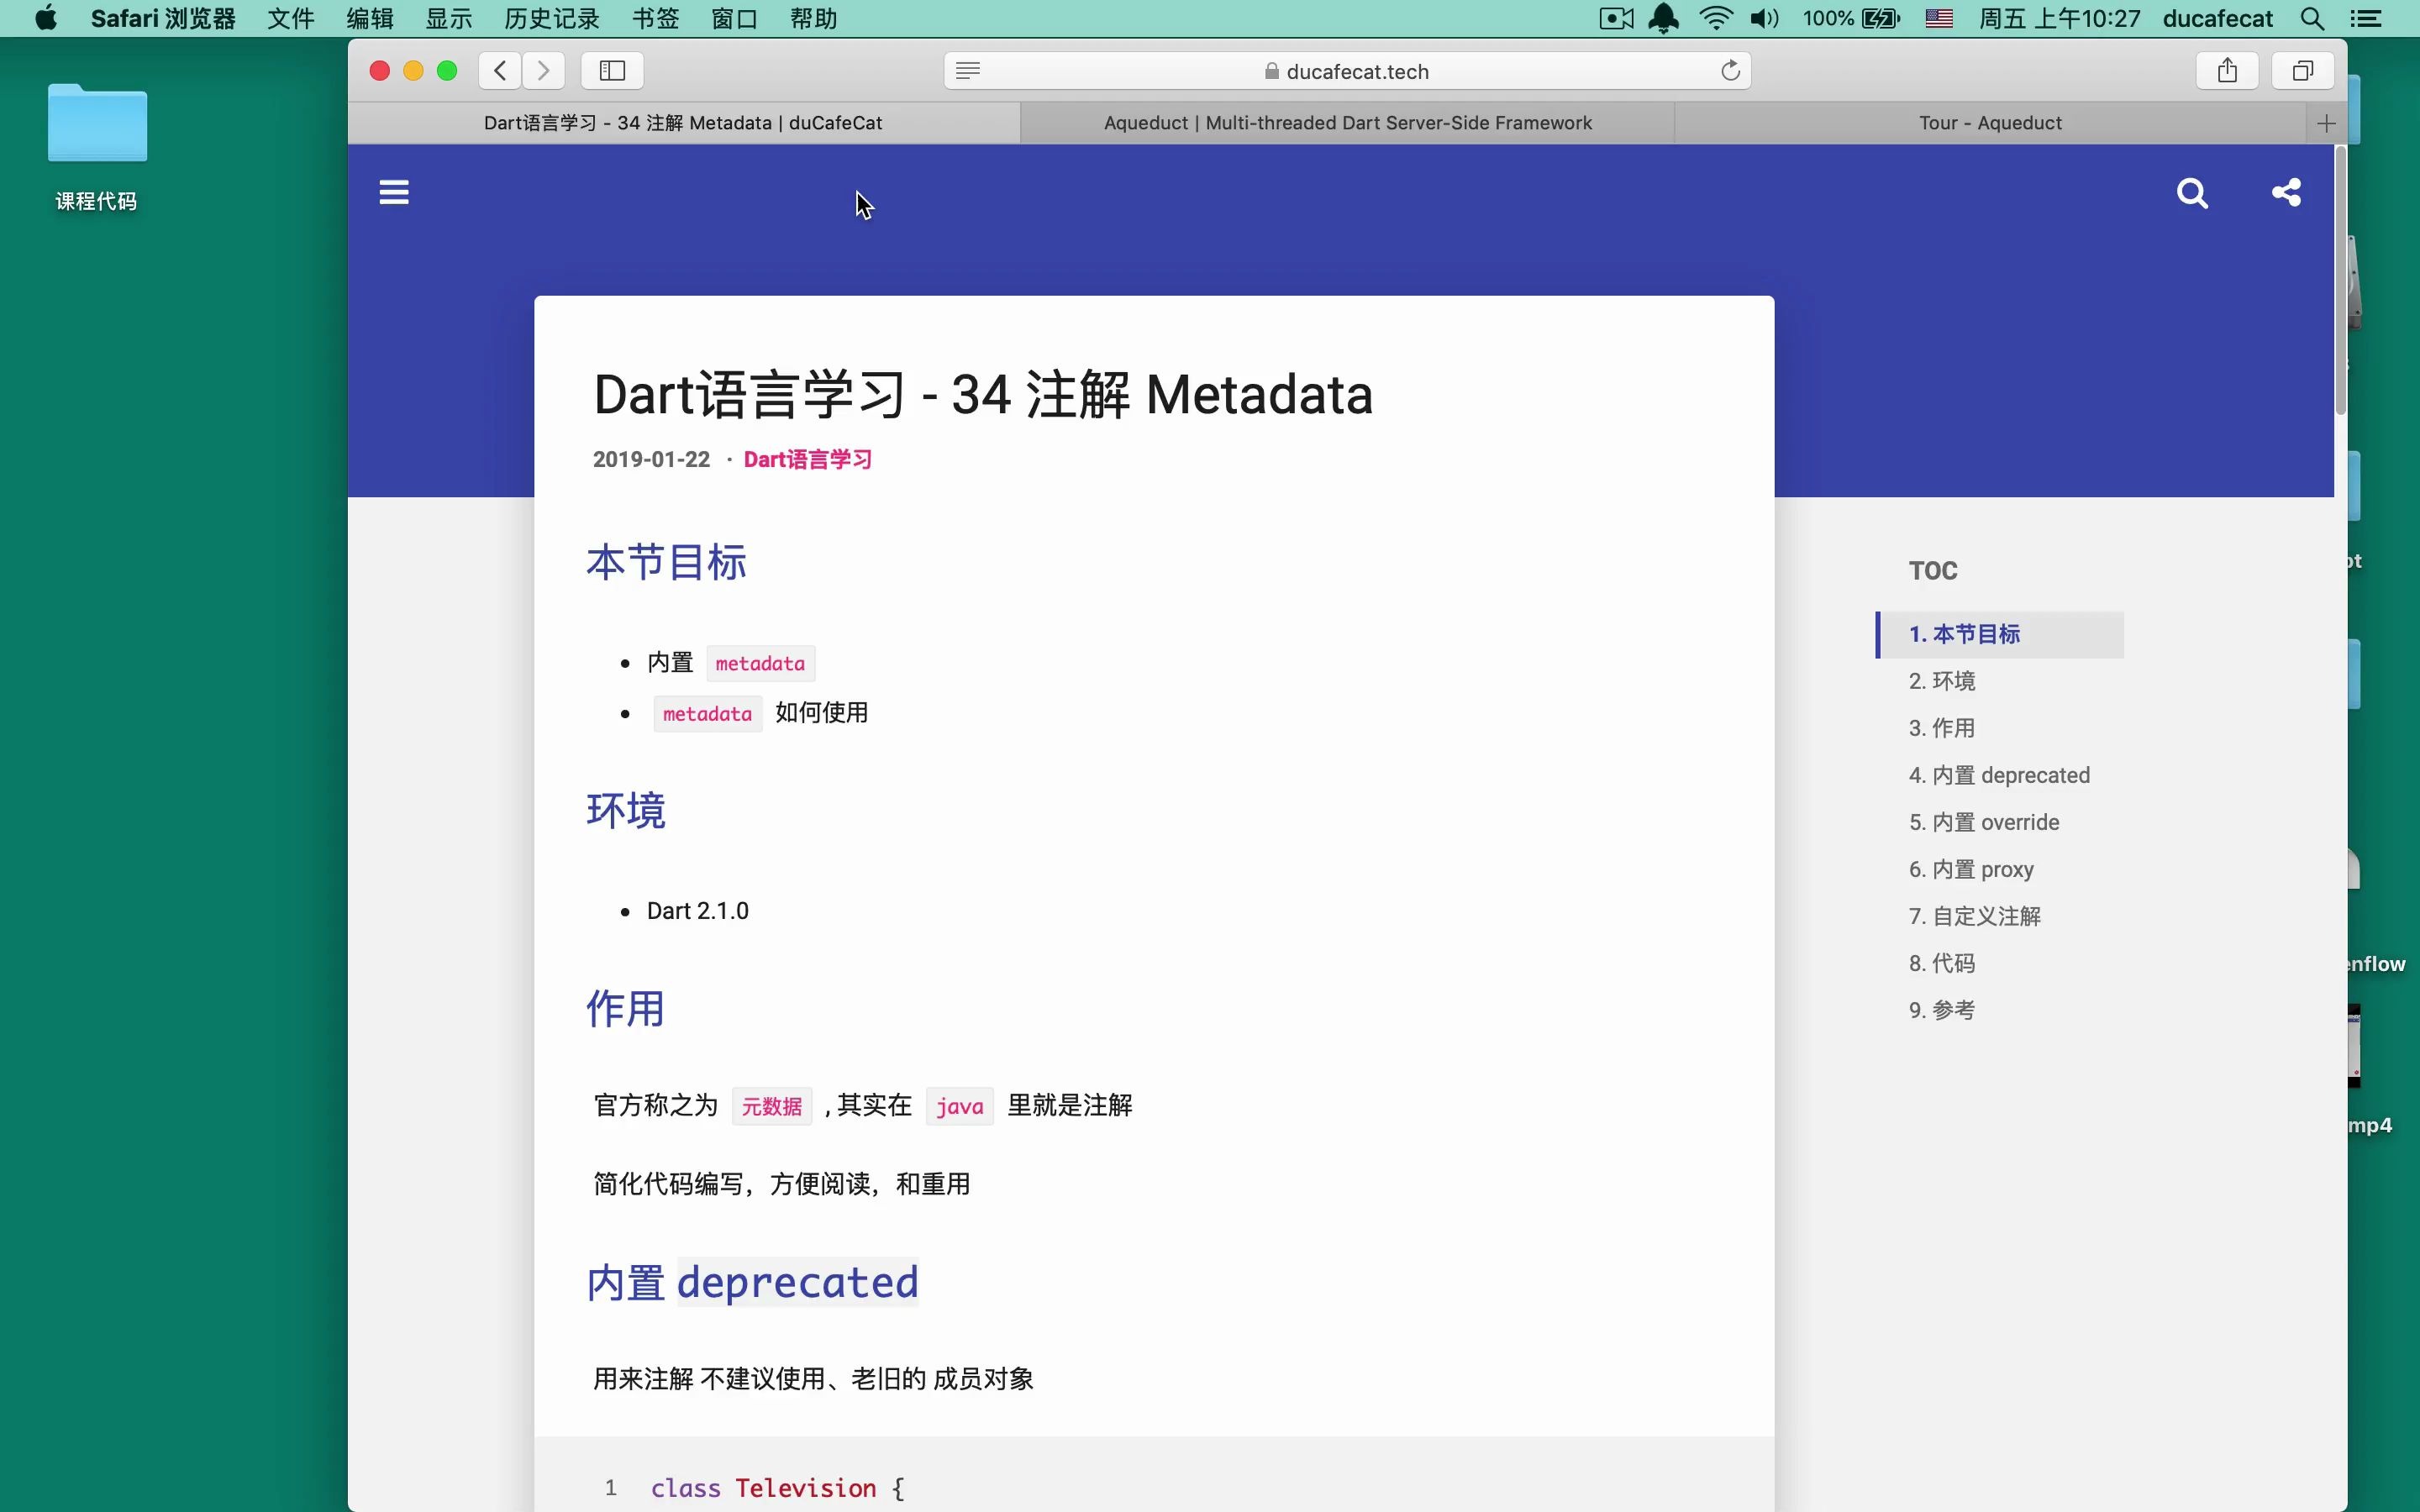This screenshot has height=1512, width=2420.
Task: Click the 环境 section heading
Action: [626, 810]
